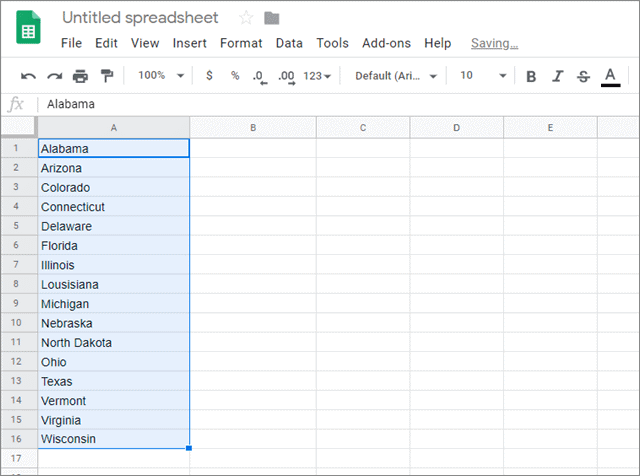Open the 100% zoom dropdown
The width and height of the screenshot is (640, 476).
pos(161,76)
